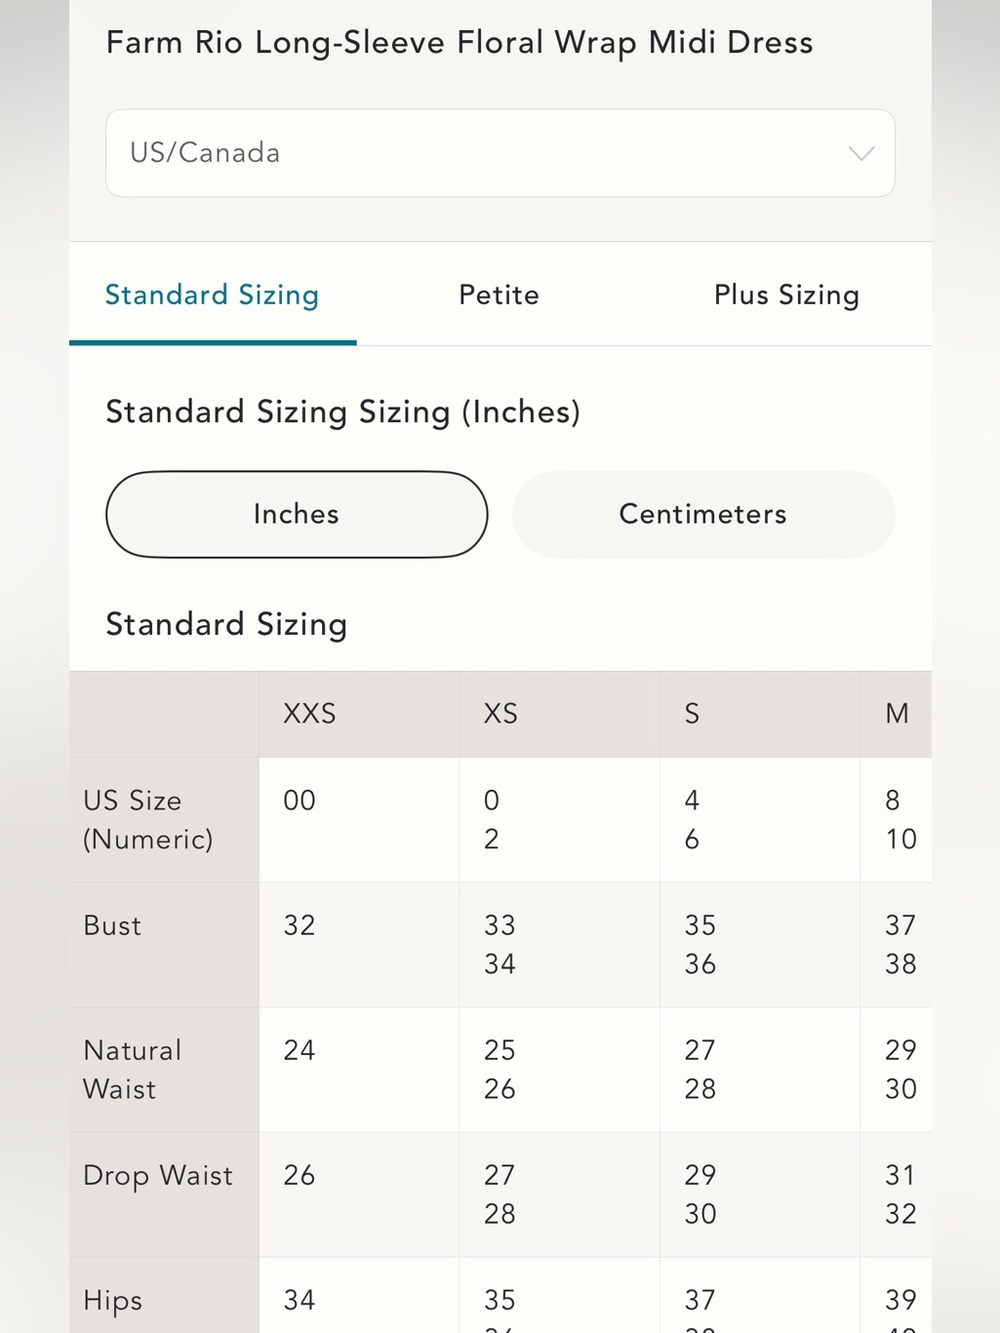Screen dimensions: 1000x1333
Task: Click the M column header
Action: click(896, 714)
